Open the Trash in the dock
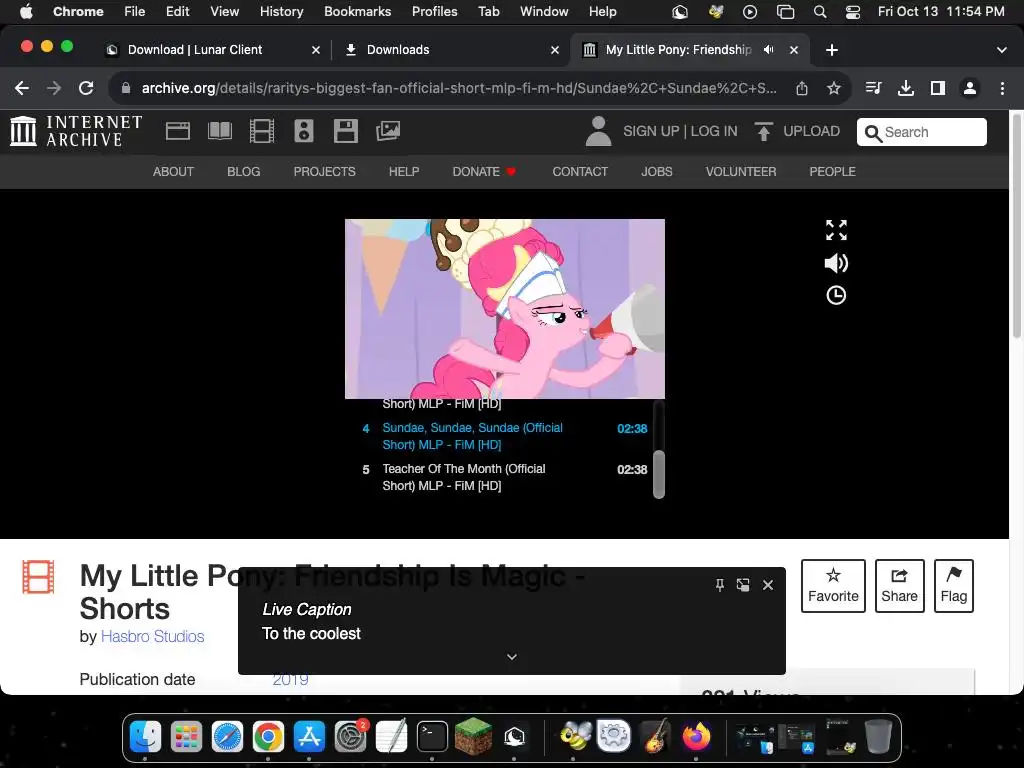Screen dimensions: 1024x768 [x=878, y=737]
